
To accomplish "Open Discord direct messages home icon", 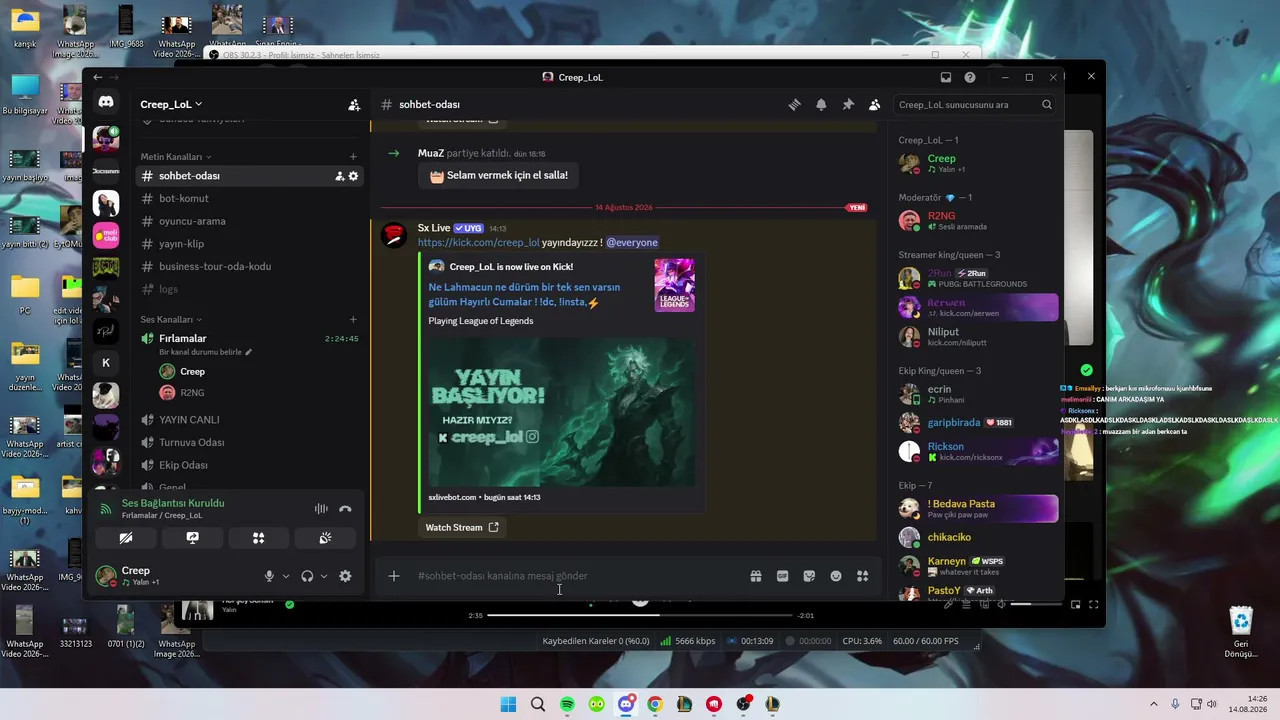I will pyautogui.click(x=106, y=102).
